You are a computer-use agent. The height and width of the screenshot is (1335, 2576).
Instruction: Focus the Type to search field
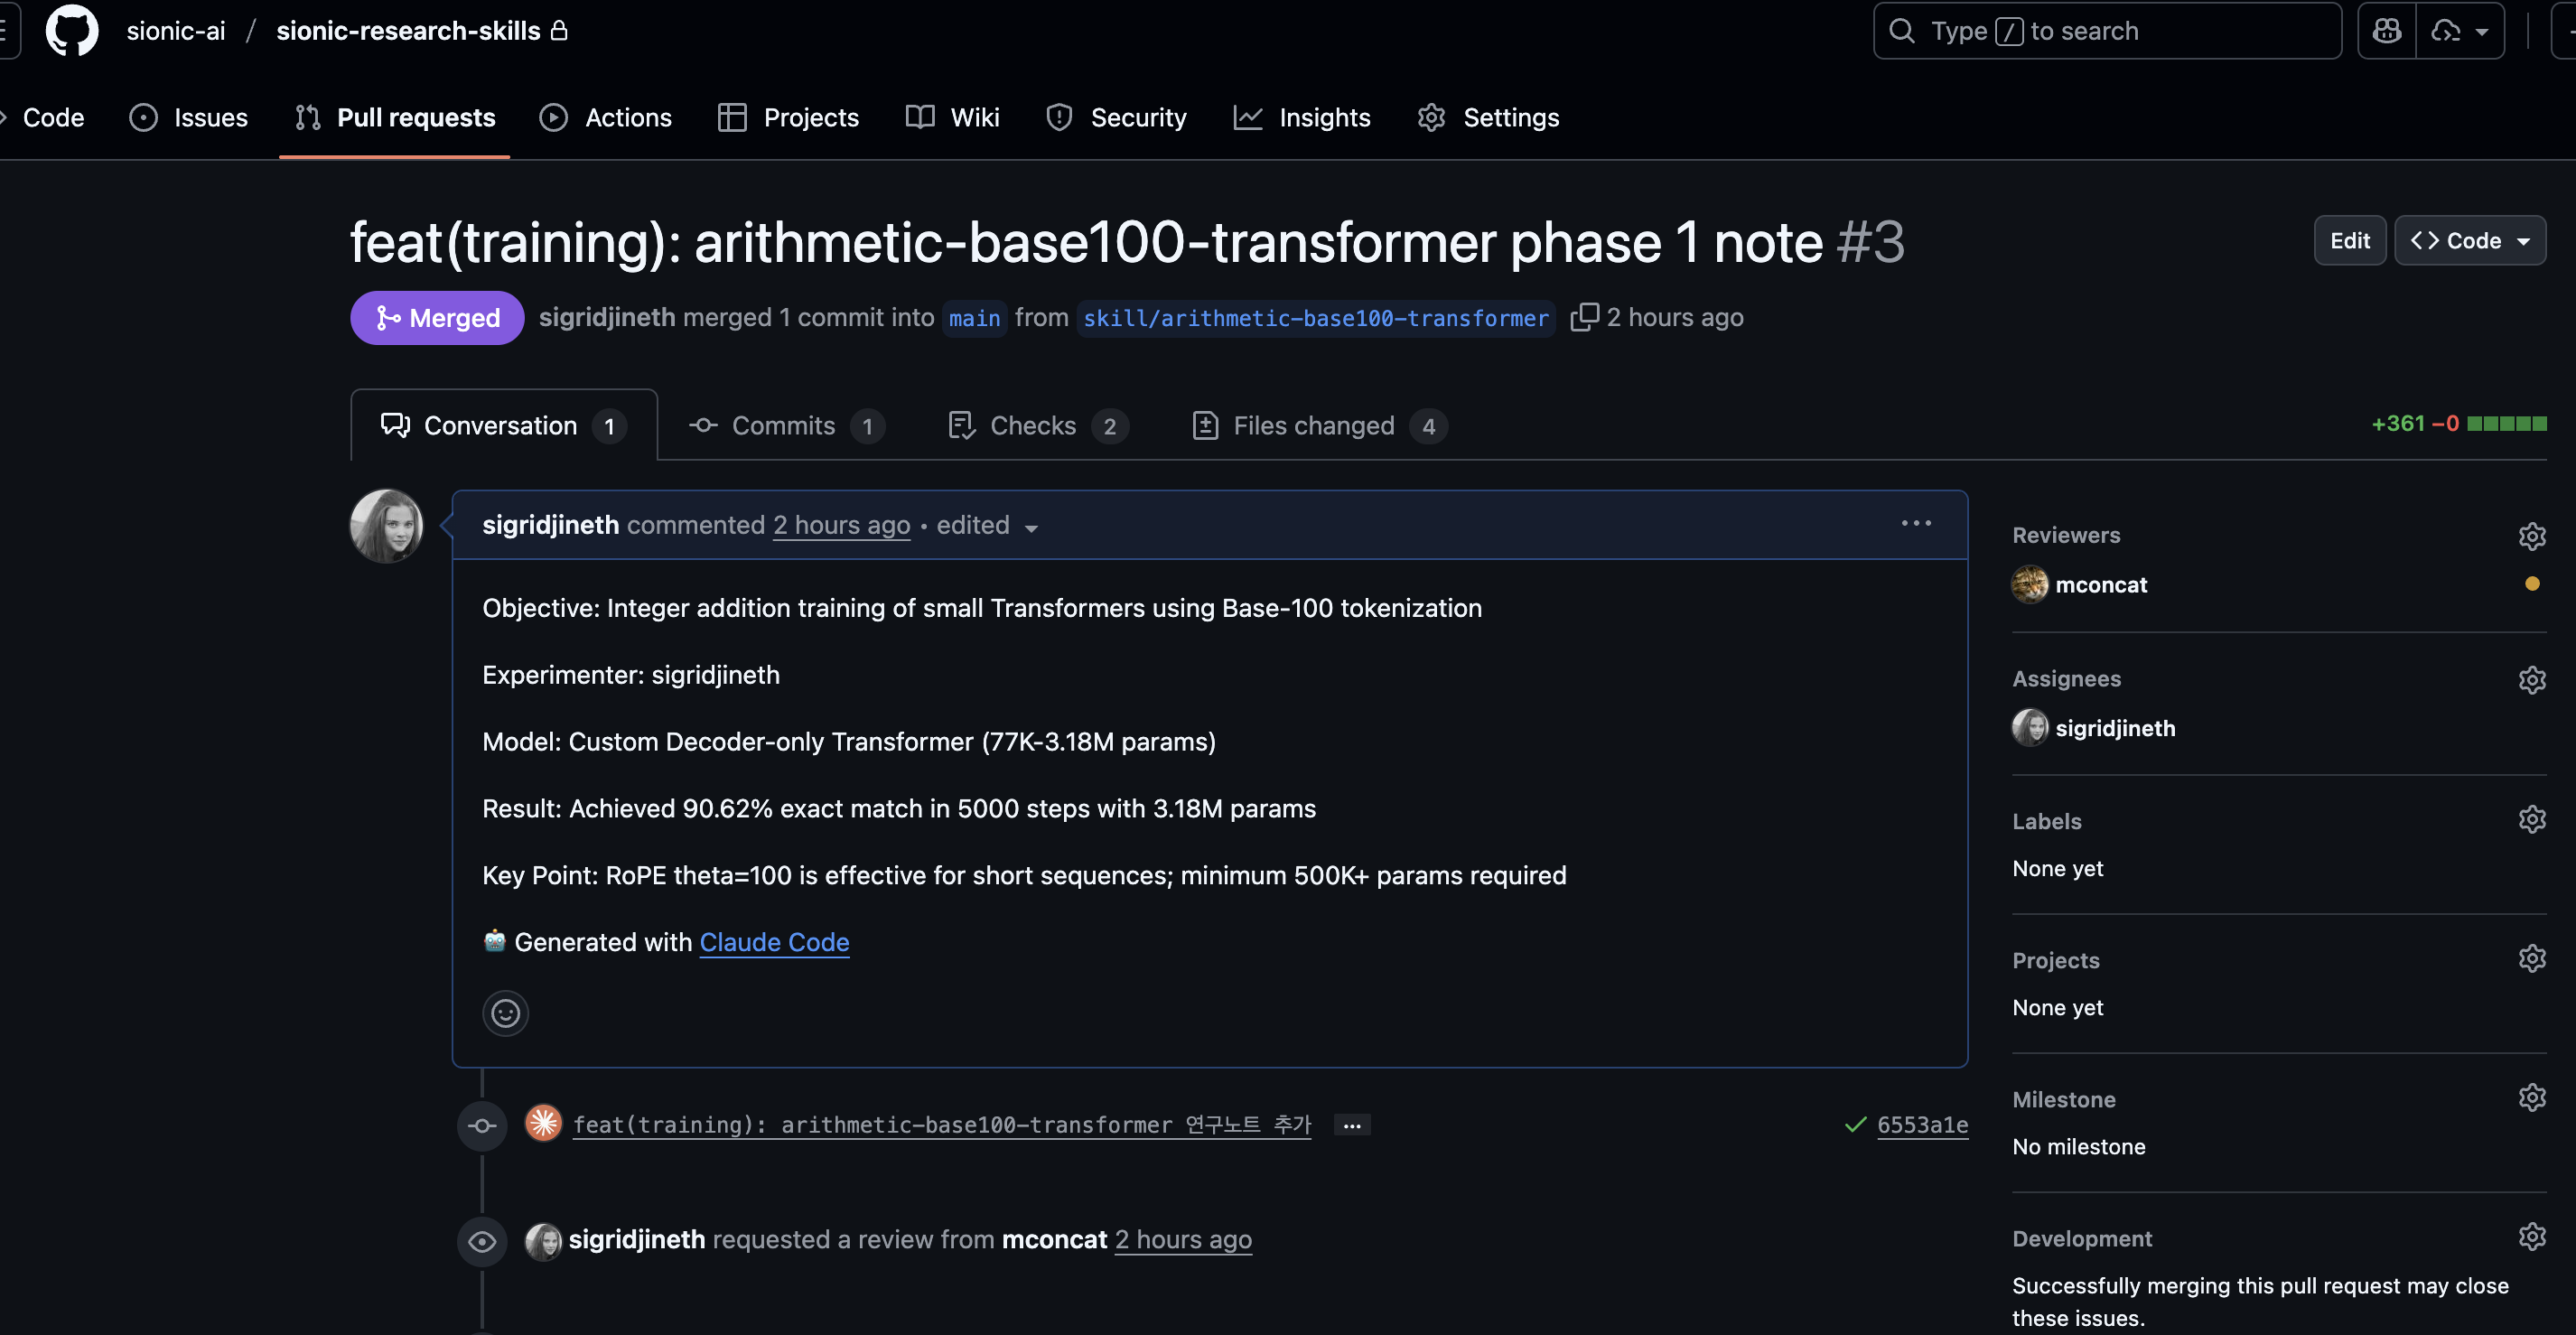click(2106, 31)
